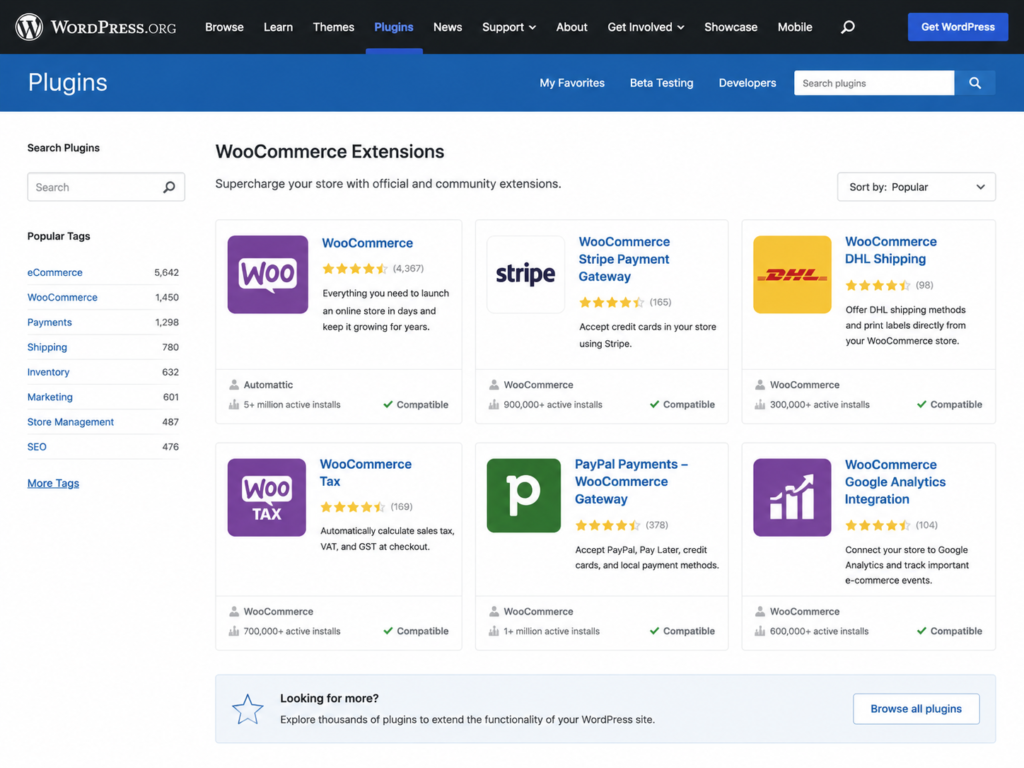1024x768 pixels.
Task: Click the WooCommerce Tax star rating (169)
Action: pyautogui.click(x=353, y=507)
